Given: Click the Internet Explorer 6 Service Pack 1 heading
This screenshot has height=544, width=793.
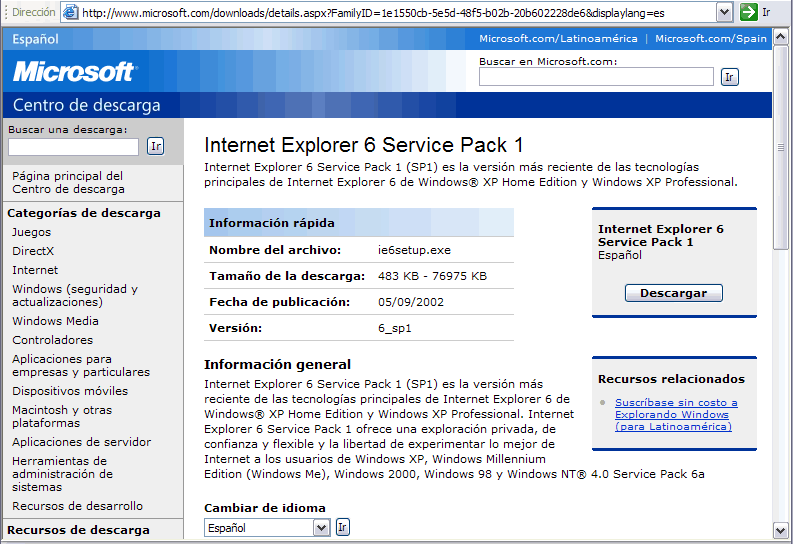Looking at the screenshot, I should click(364, 145).
